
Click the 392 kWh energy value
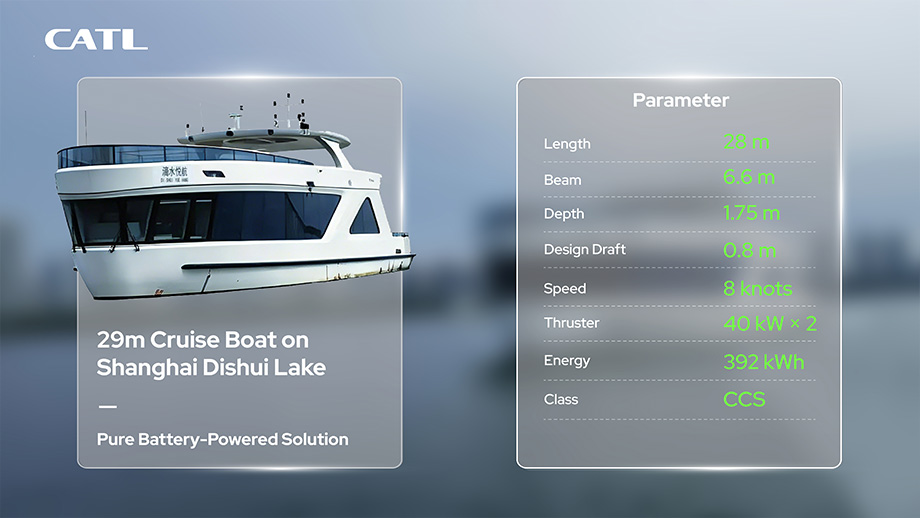pyautogui.click(x=763, y=362)
